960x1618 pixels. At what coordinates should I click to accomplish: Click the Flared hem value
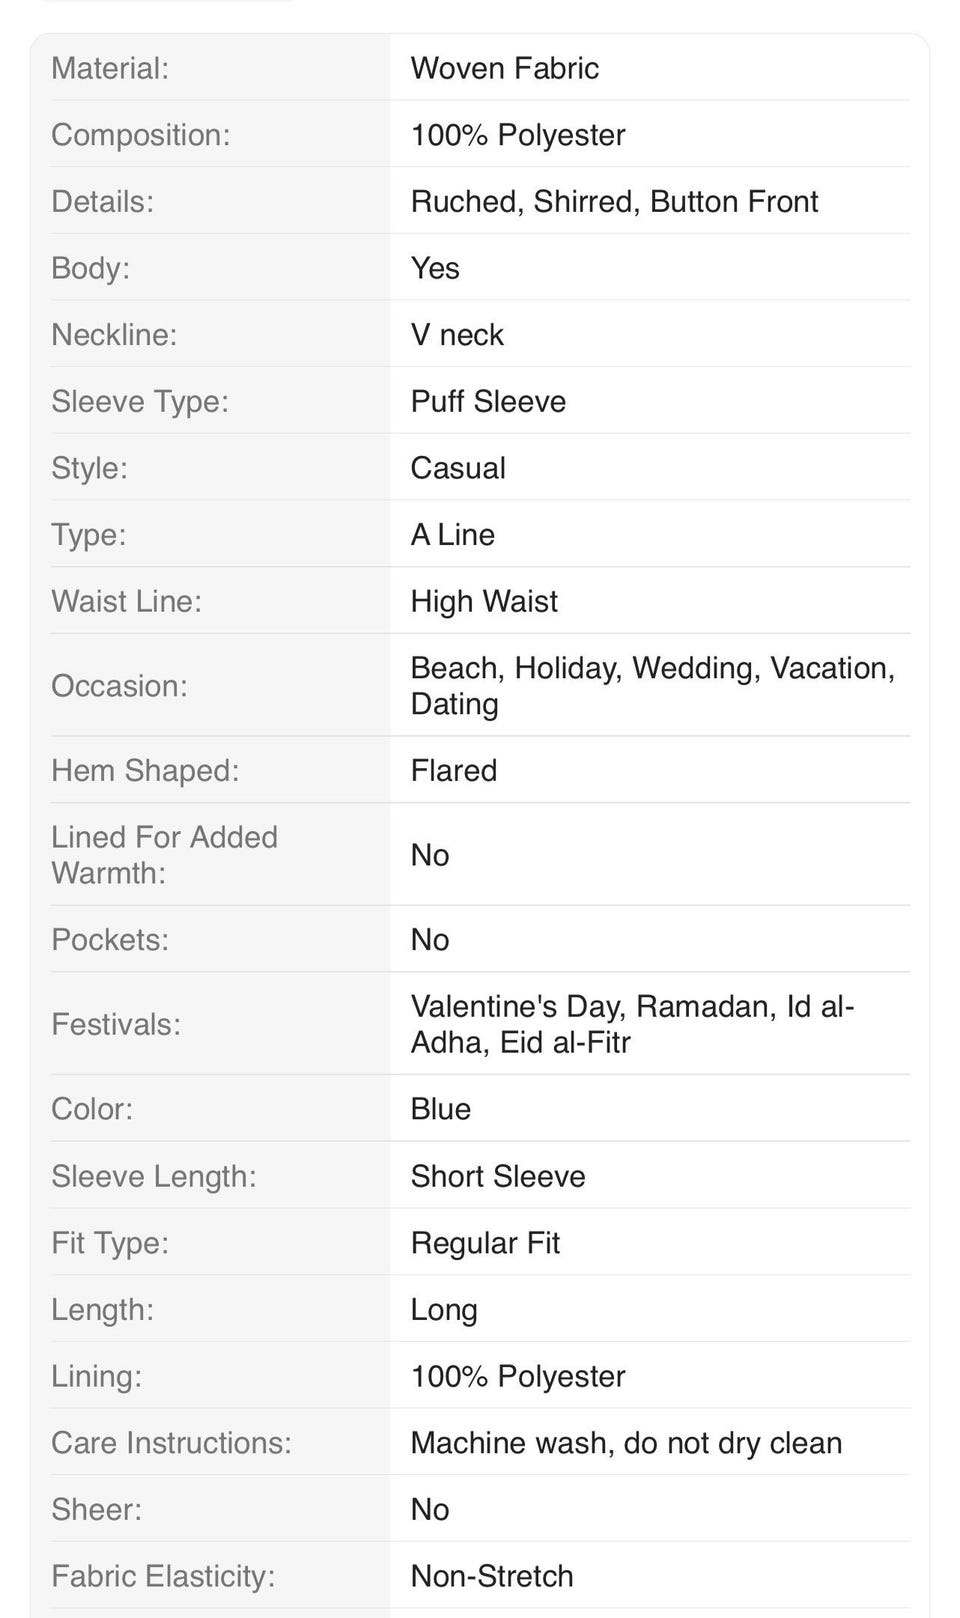pos(453,770)
